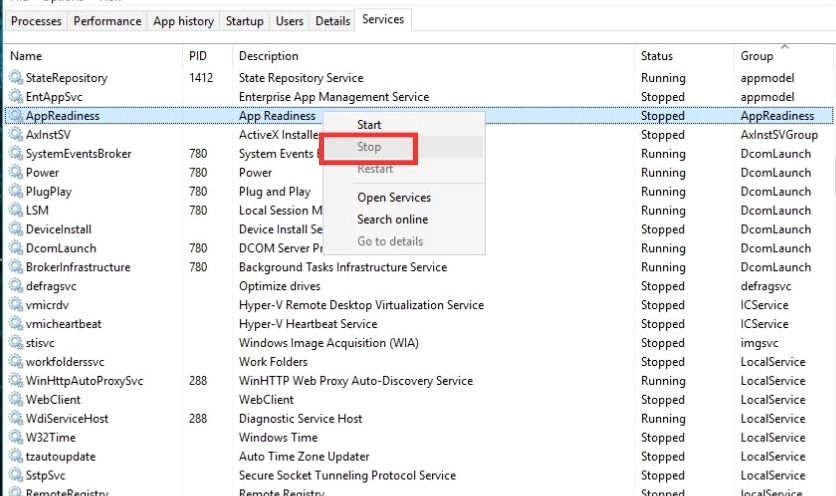The image size is (836, 496).
Task: Click 'Enterprise App Management Service' description
Action: [334, 97]
